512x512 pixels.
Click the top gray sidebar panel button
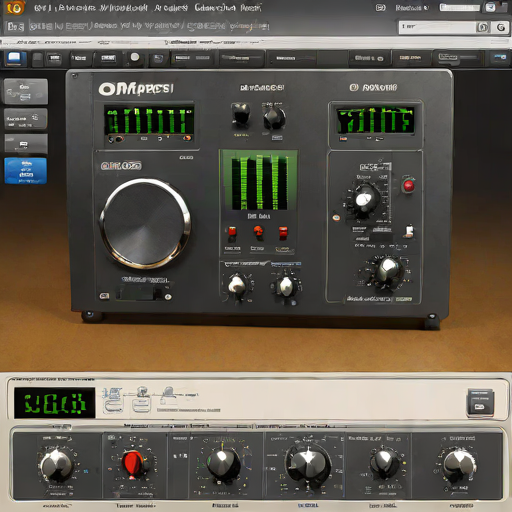click(26, 91)
